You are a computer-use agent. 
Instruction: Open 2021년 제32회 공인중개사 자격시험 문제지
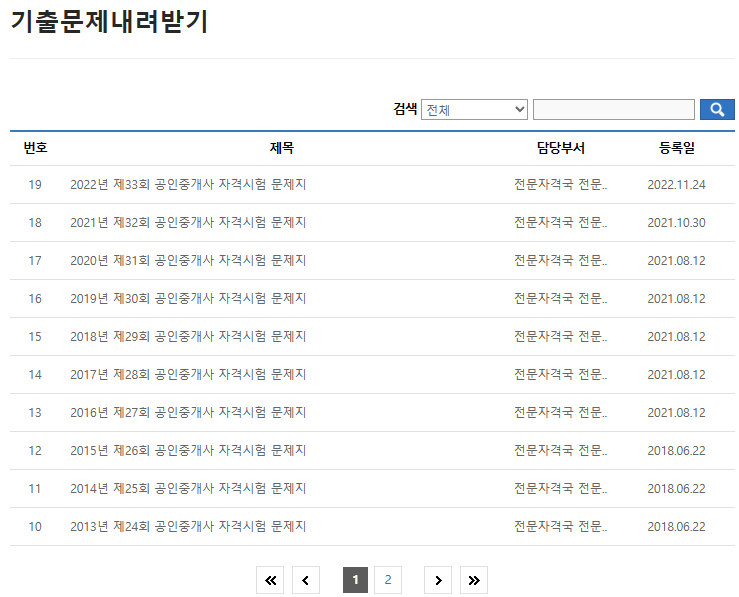point(188,222)
